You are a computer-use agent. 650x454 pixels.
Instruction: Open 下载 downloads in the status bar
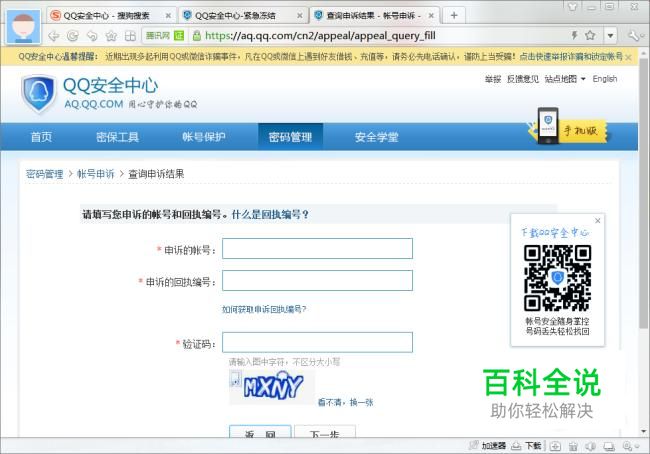[526, 446]
